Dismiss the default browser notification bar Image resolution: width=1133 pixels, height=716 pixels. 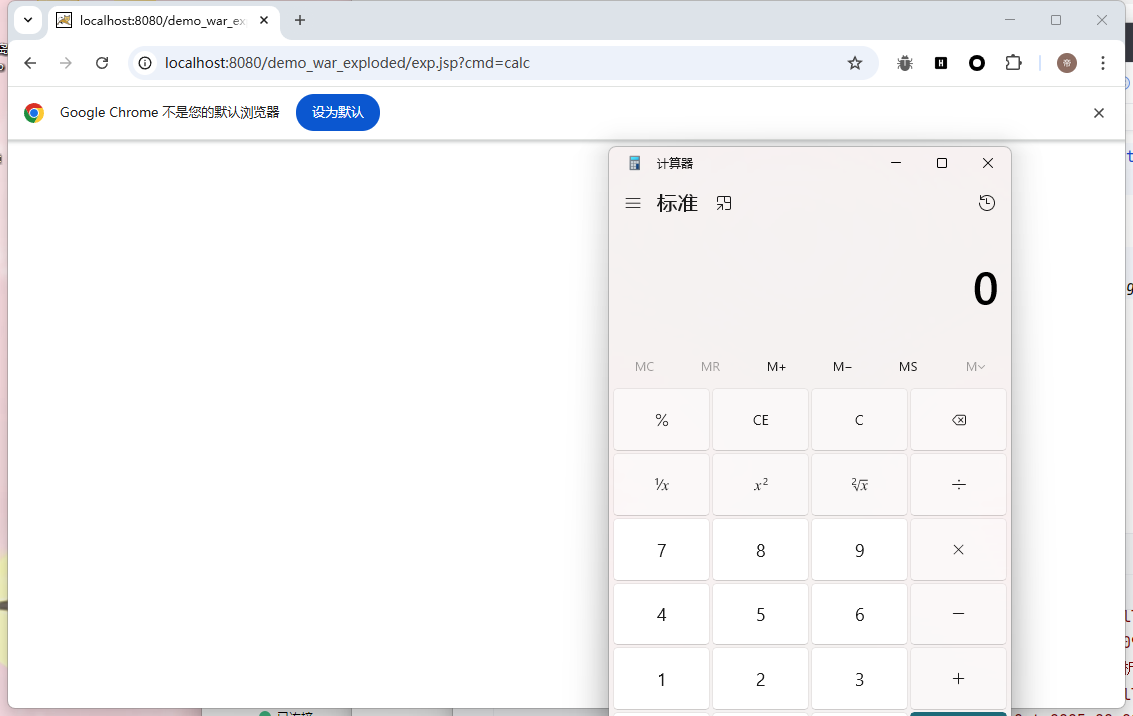(1098, 113)
